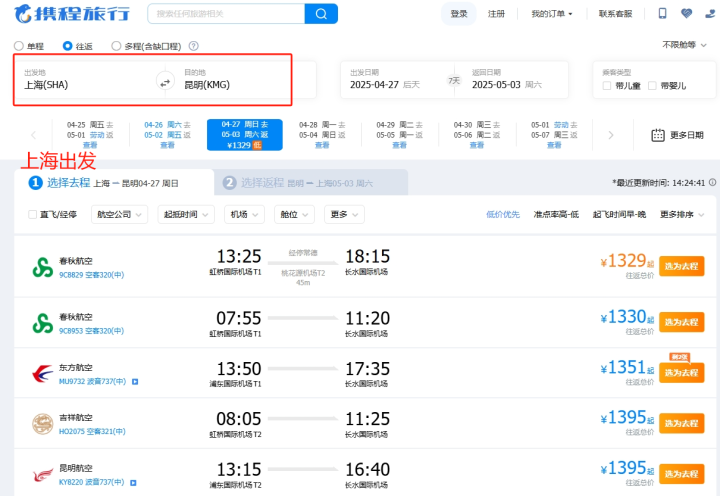Select the 单程 one-way radio button
The width and height of the screenshot is (720, 496).
[x=19, y=46]
